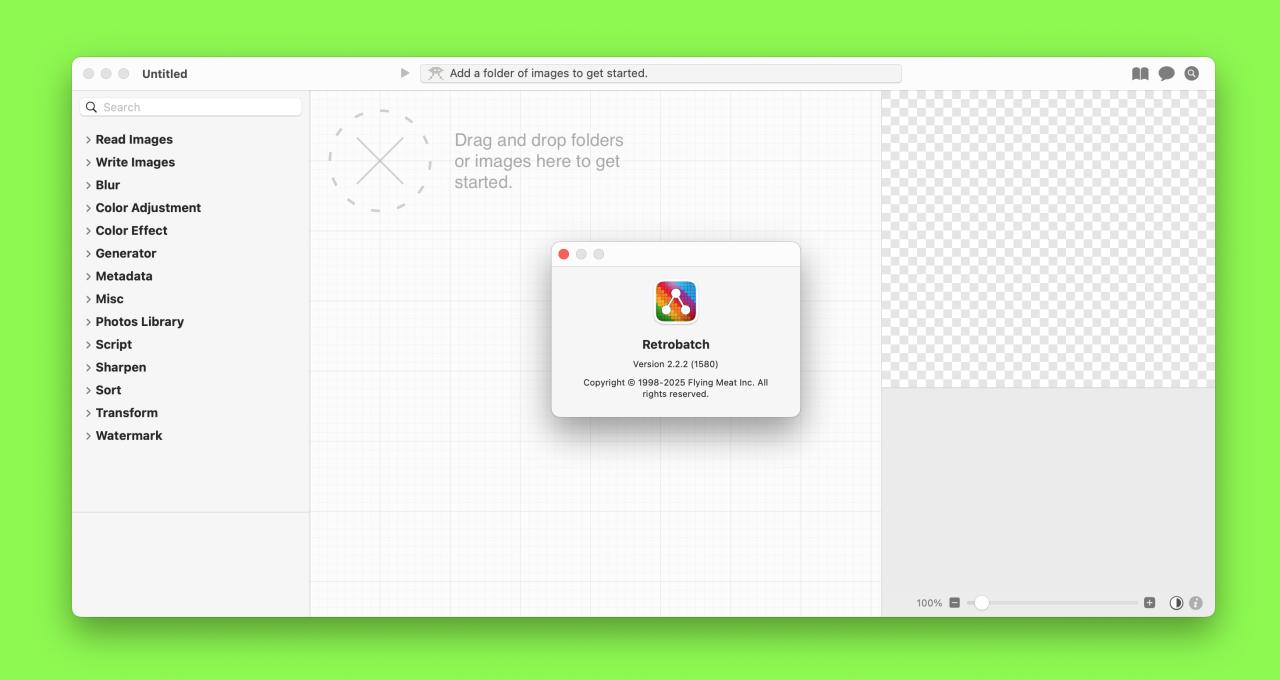Expand the Metadata category

pos(88,276)
